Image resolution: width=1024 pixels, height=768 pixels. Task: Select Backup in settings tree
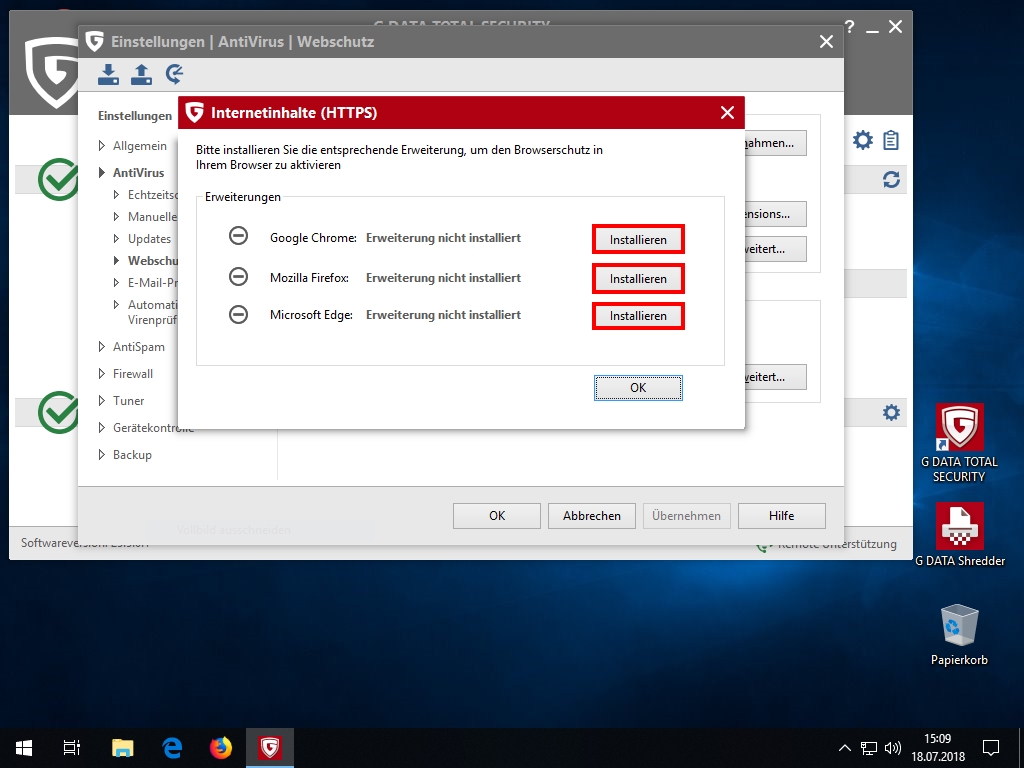click(x=132, y=455)
